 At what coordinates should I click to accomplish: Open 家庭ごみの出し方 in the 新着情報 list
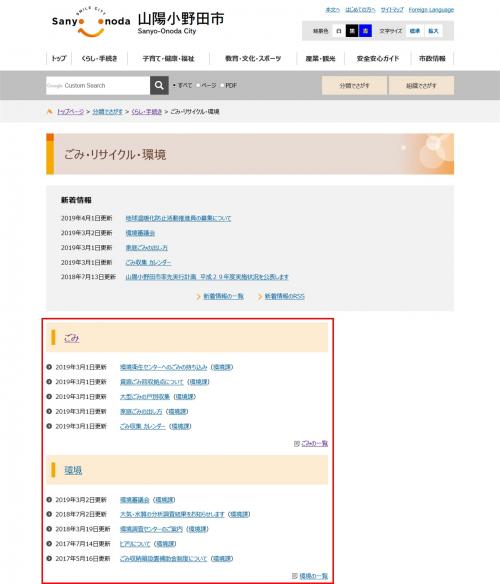[146, 248]
